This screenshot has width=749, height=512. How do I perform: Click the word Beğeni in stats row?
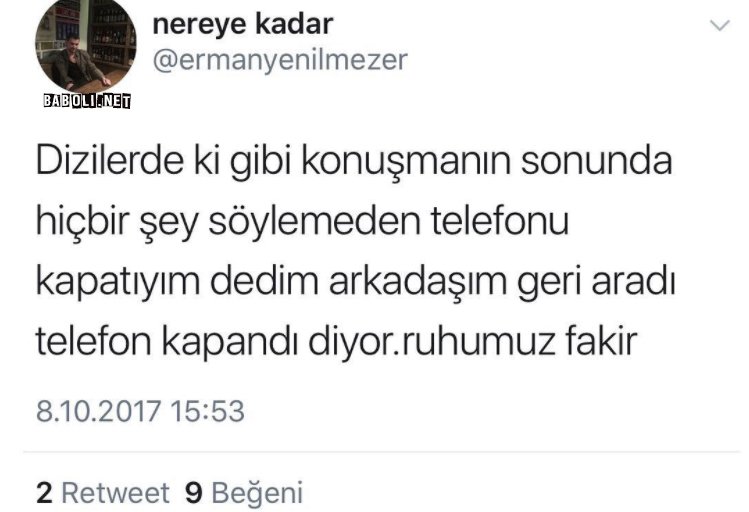point(257,494)
